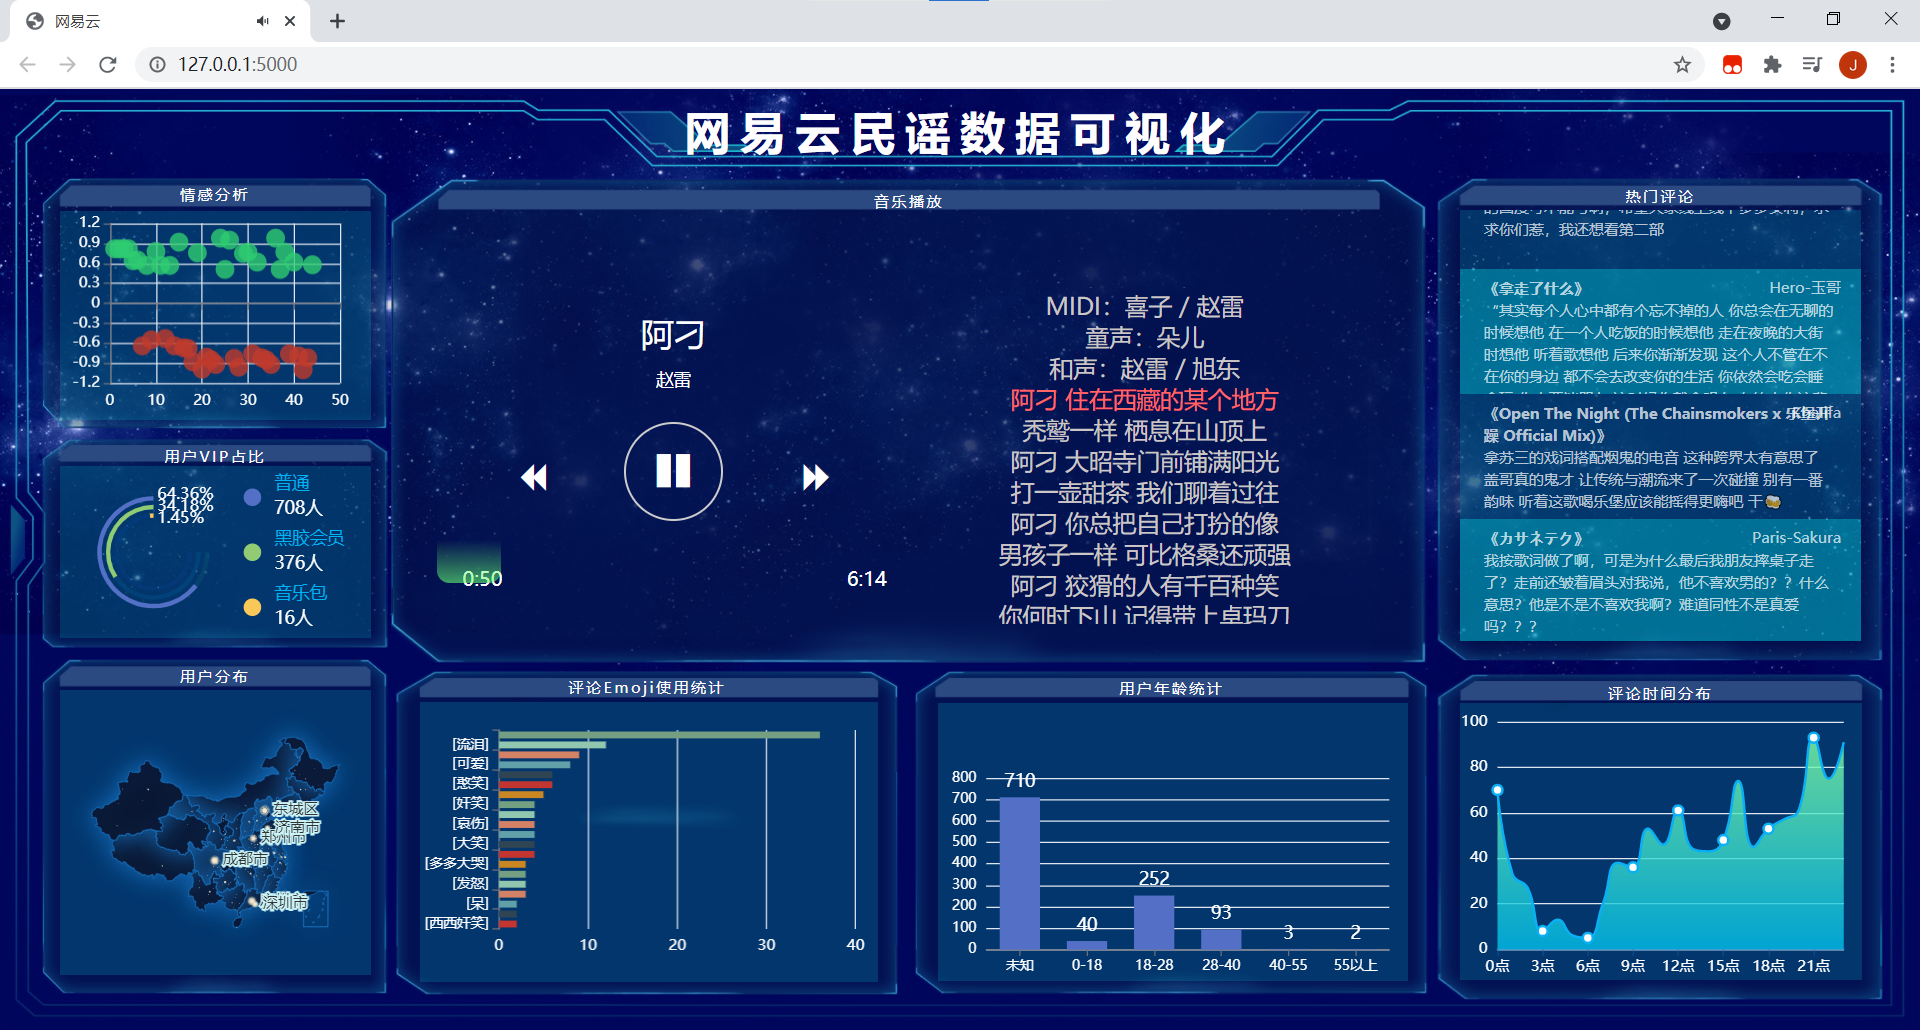Open the media control icon

(1812, 65)
